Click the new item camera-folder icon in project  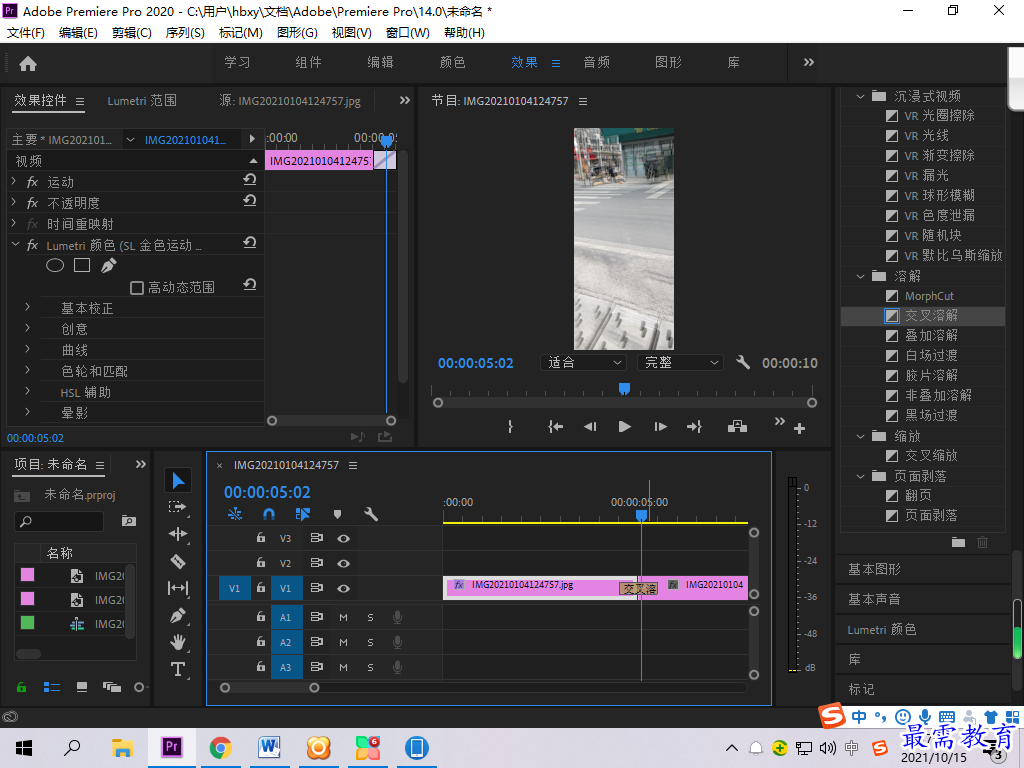(129, 520)
